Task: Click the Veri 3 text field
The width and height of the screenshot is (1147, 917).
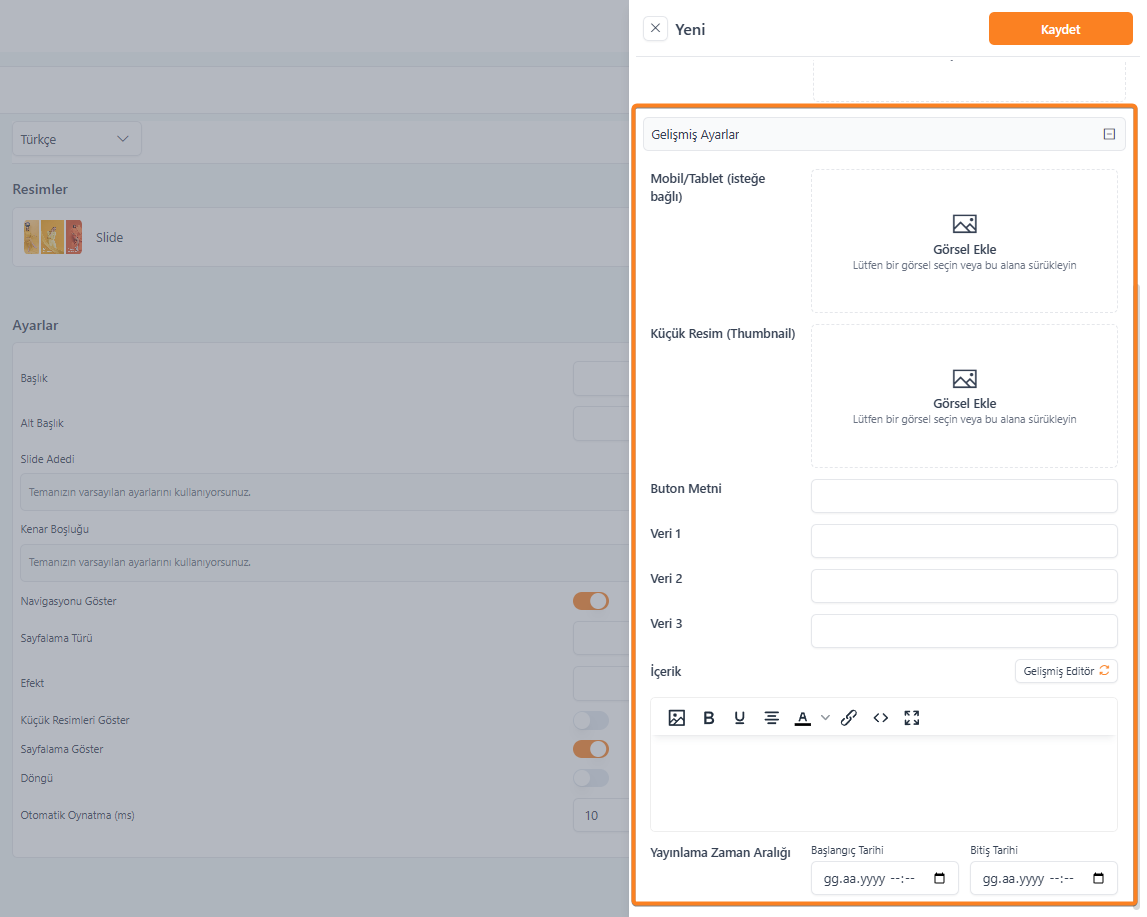Action: click(x=964, y=631)
